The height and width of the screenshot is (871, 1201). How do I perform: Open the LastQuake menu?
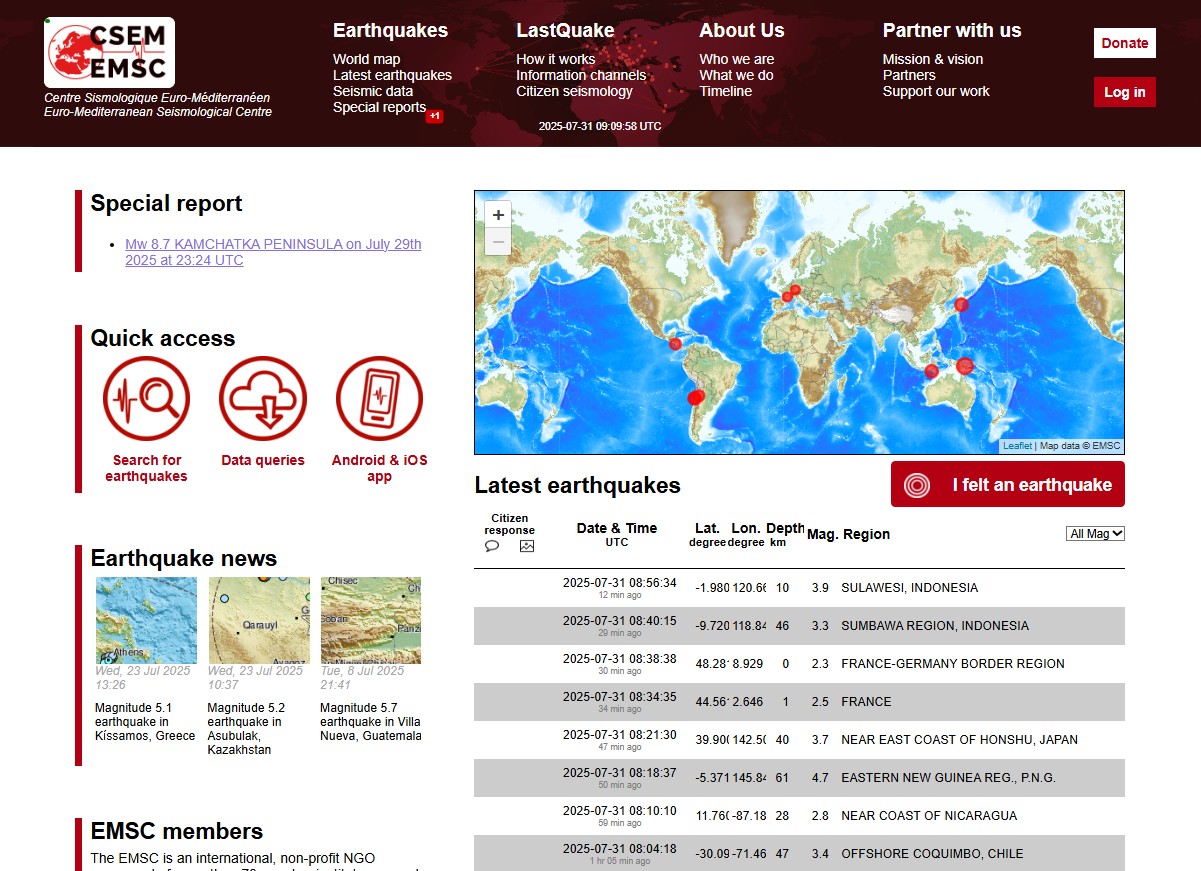(565, 31)
